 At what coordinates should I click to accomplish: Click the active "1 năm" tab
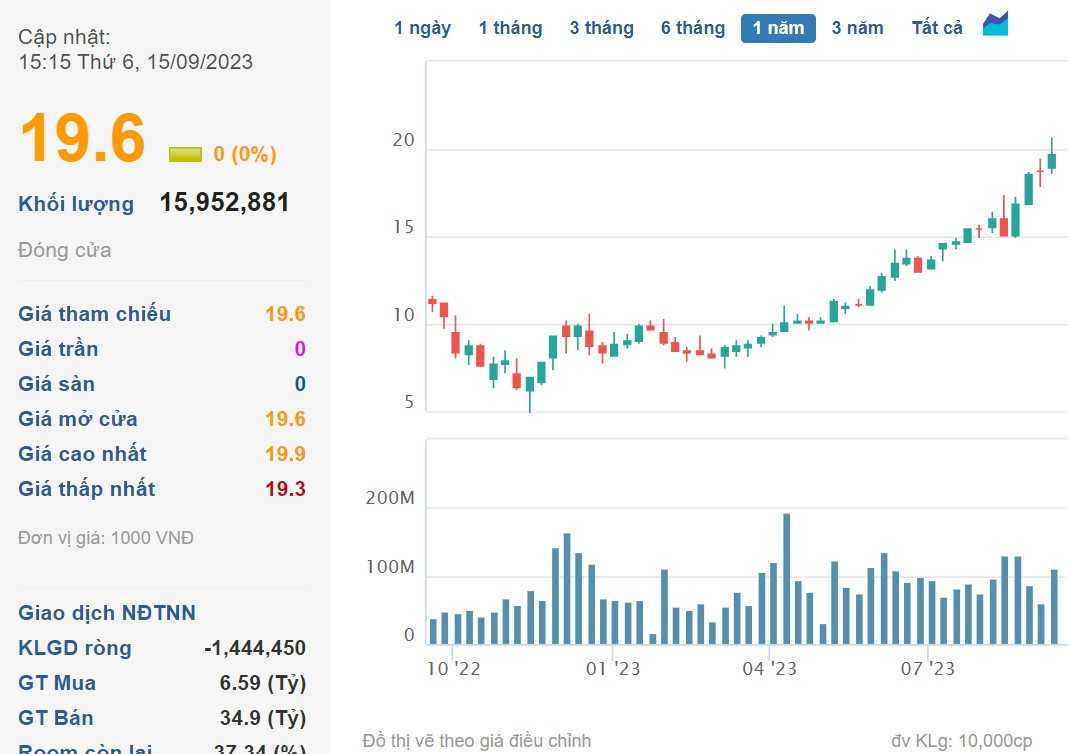tap(778, 28)
